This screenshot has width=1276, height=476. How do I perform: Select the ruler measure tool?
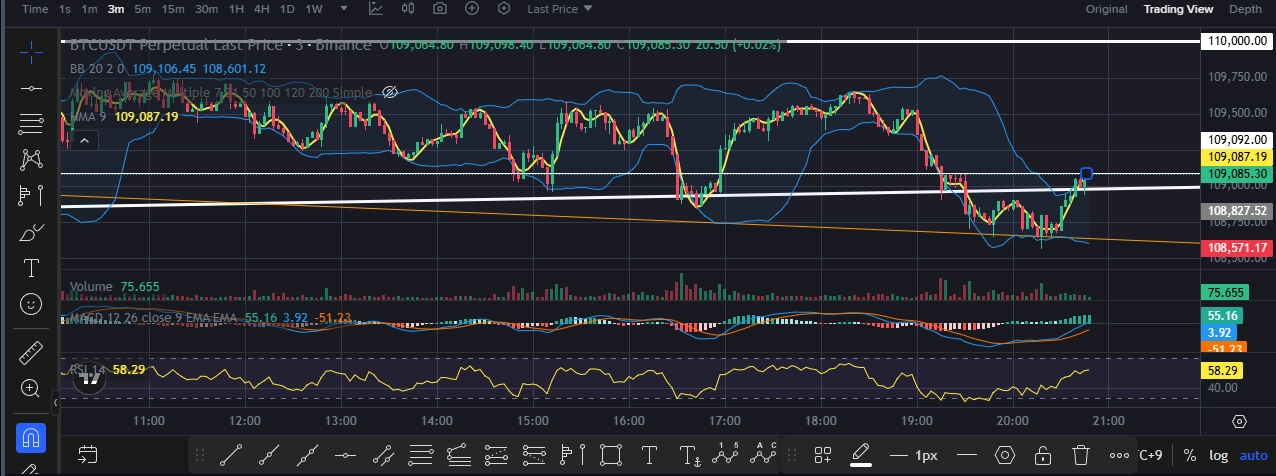click(31, 354)
